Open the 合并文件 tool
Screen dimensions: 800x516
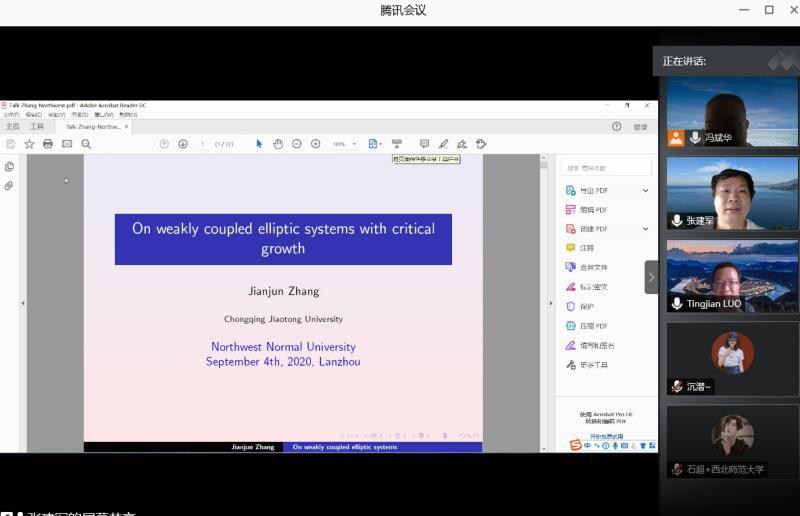coord(593,267)
